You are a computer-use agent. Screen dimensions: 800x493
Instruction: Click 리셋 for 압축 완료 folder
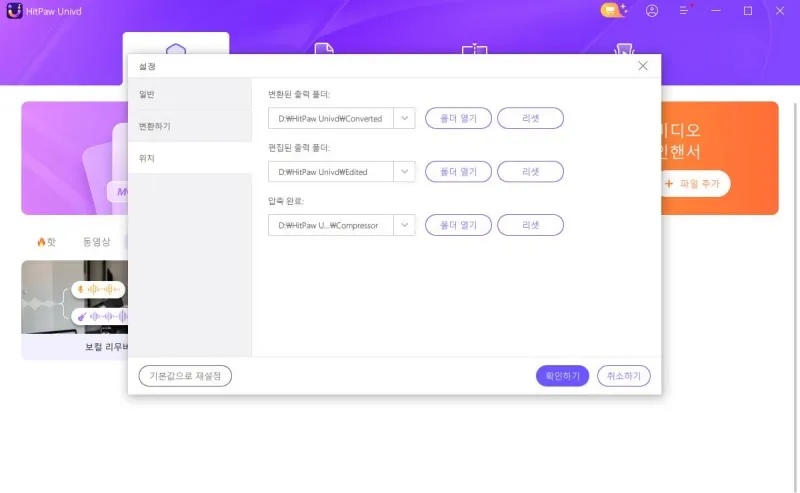[x=530, y=225]
